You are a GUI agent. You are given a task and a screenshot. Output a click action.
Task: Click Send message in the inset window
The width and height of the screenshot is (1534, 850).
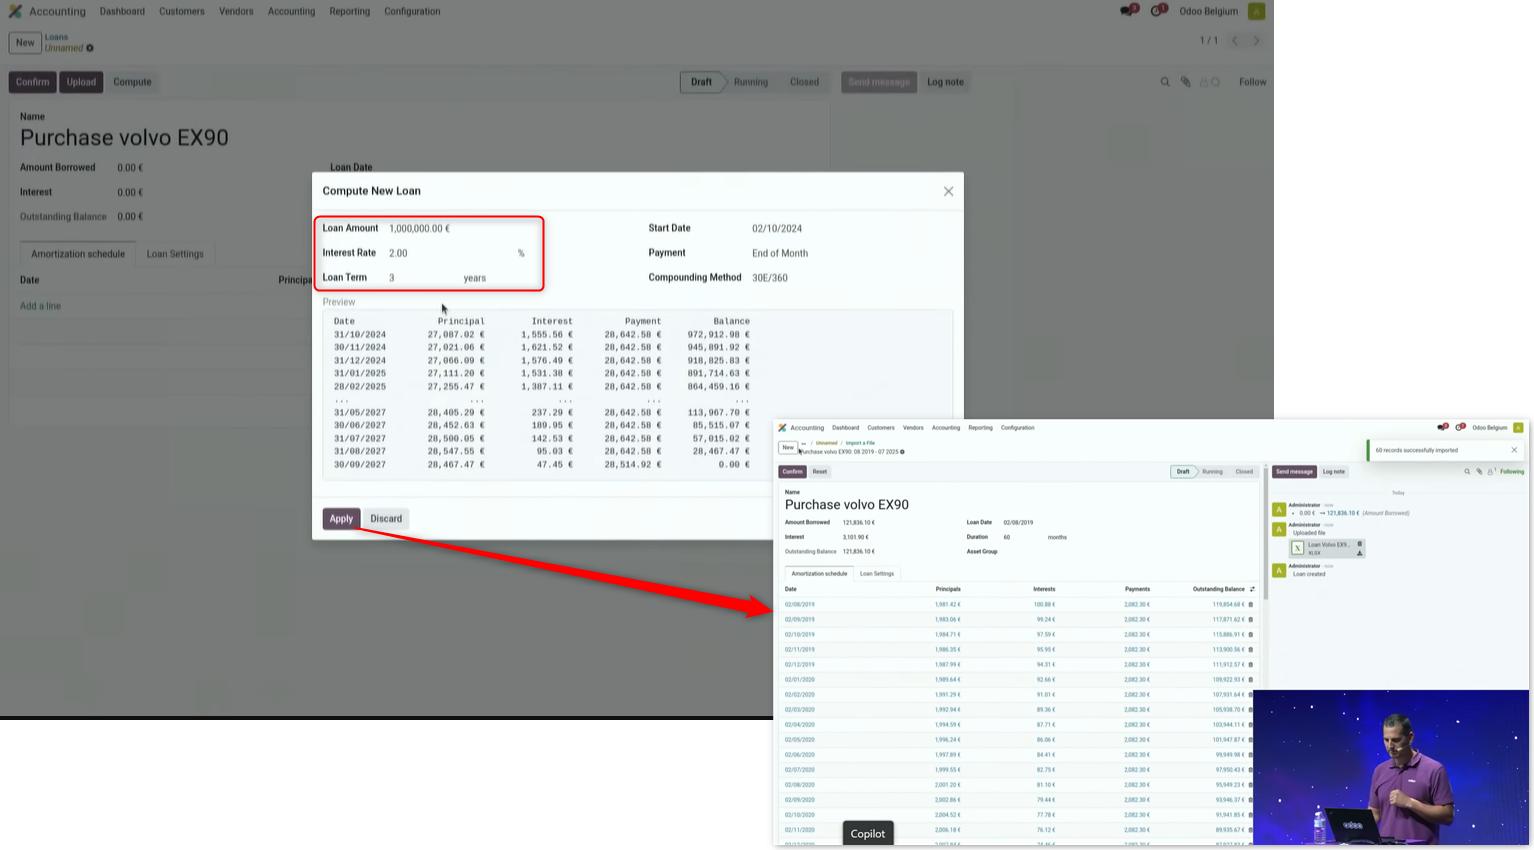point(1294,472)
